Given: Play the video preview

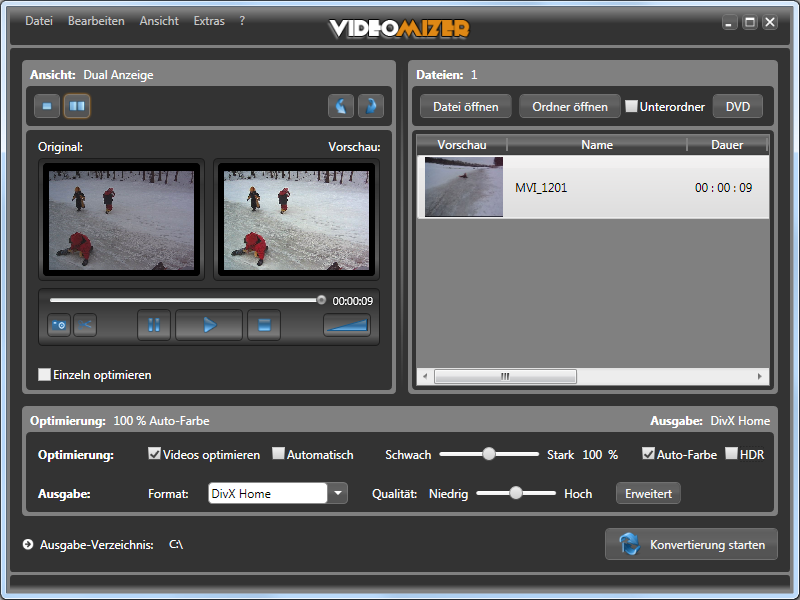Looking at the screenshot, I should [x=209, y=325].
